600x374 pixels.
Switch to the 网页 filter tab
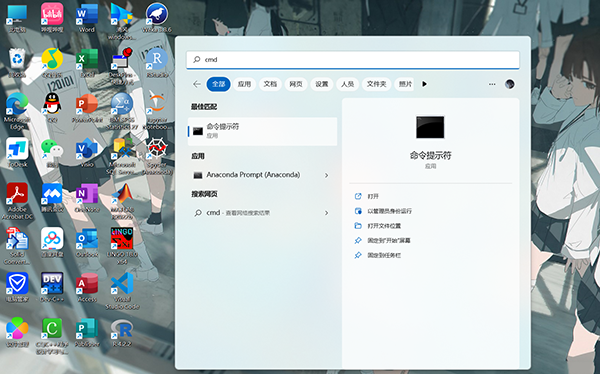[x=296, y=84]
